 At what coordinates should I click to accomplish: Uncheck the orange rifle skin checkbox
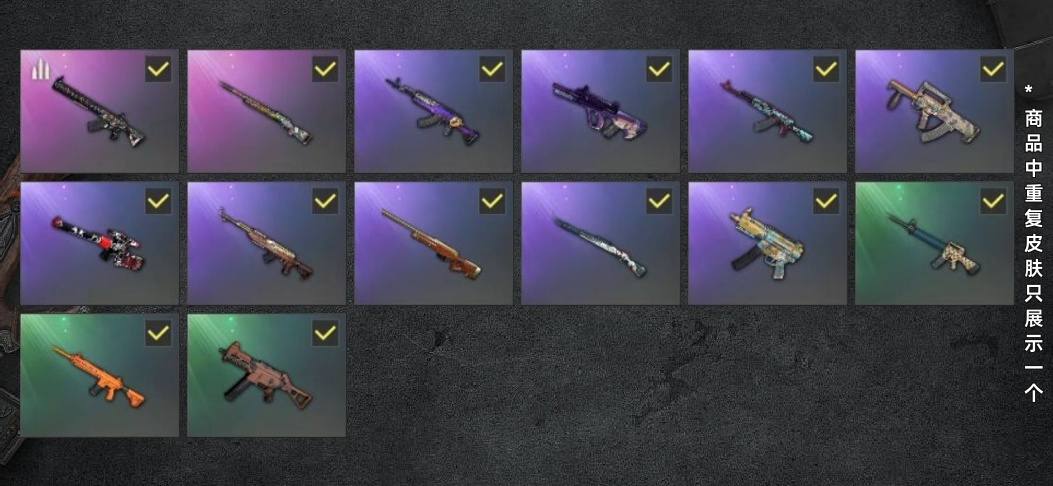pos(158,333)
